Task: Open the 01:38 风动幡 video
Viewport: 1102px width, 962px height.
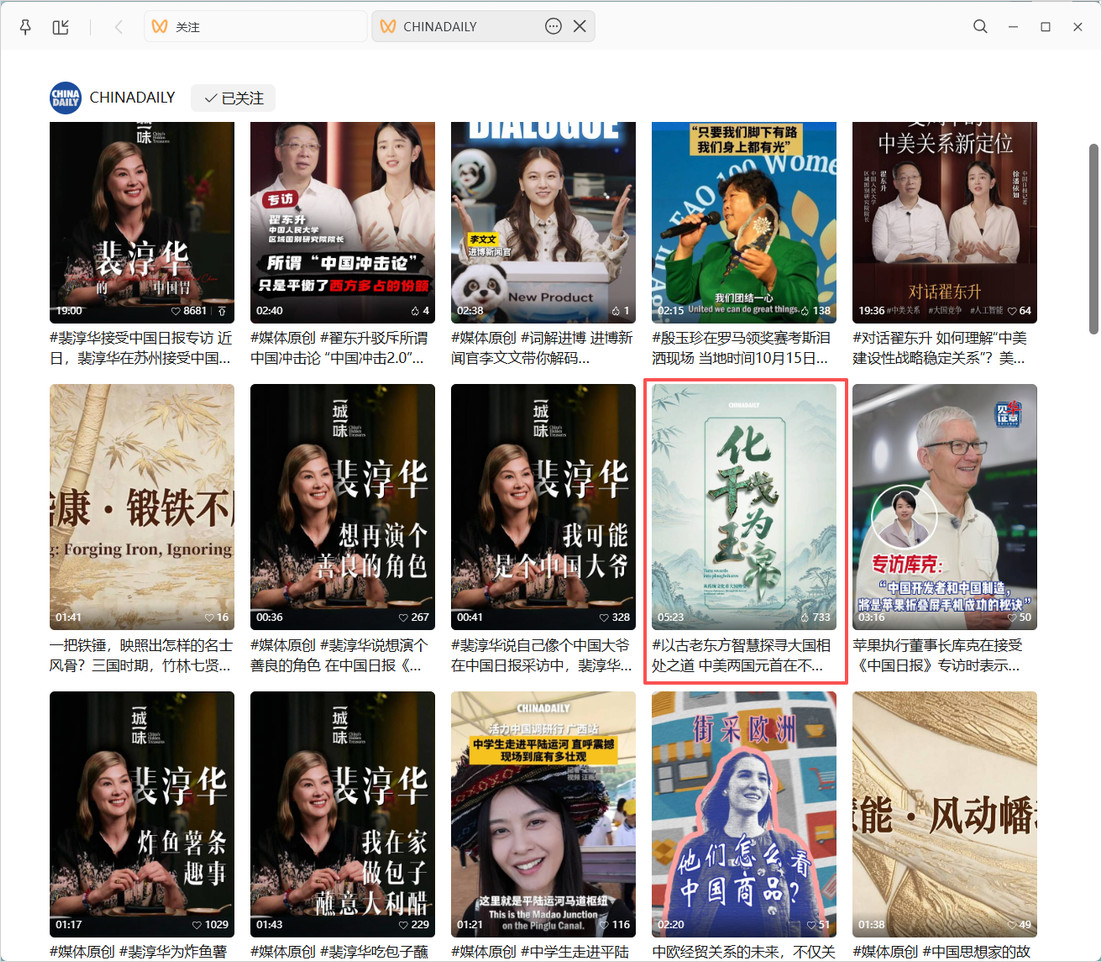Action: (945, 814)
